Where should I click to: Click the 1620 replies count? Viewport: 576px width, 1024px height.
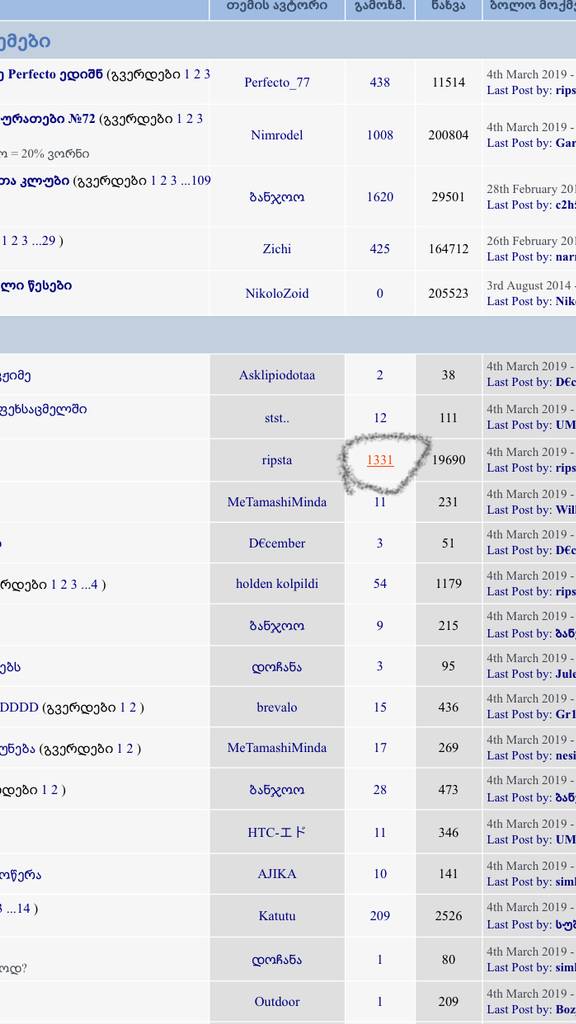tap(380, 197)
